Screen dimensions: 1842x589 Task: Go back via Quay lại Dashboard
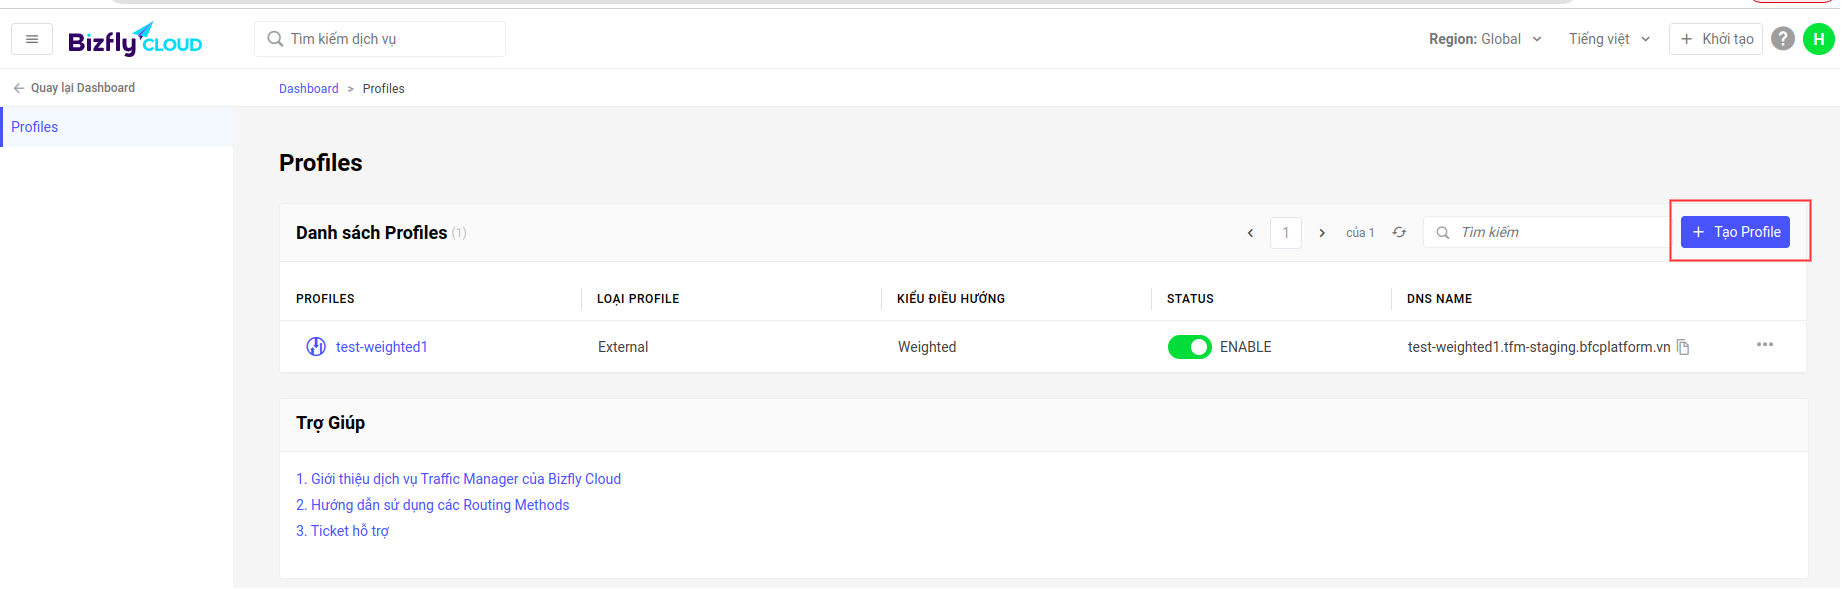coord(74,88)
